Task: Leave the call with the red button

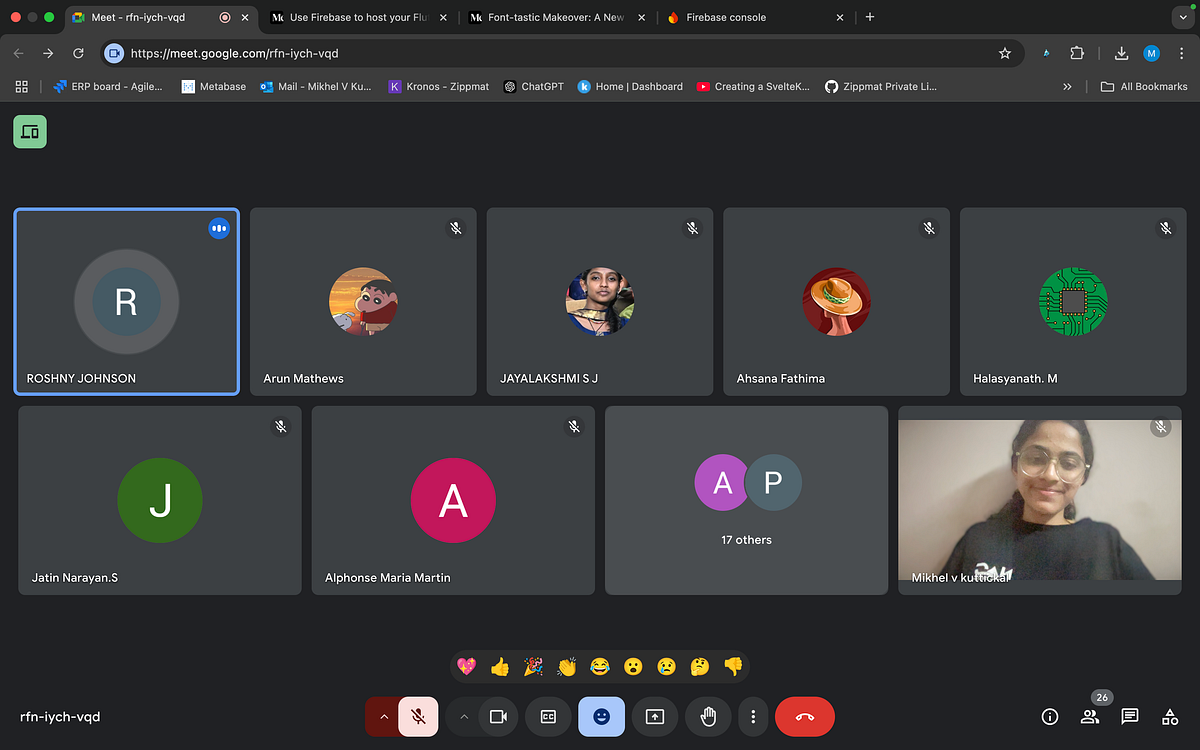Action: (805, 717)
